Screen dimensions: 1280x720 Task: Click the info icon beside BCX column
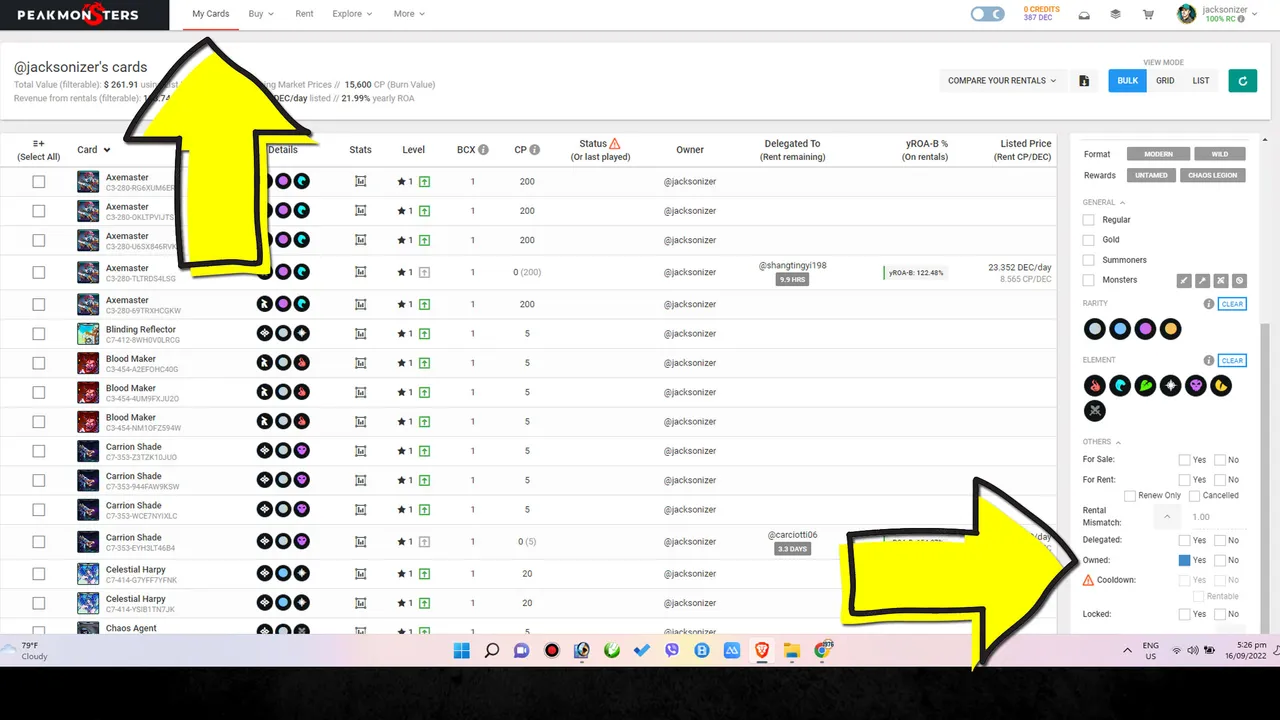(484, 150)
